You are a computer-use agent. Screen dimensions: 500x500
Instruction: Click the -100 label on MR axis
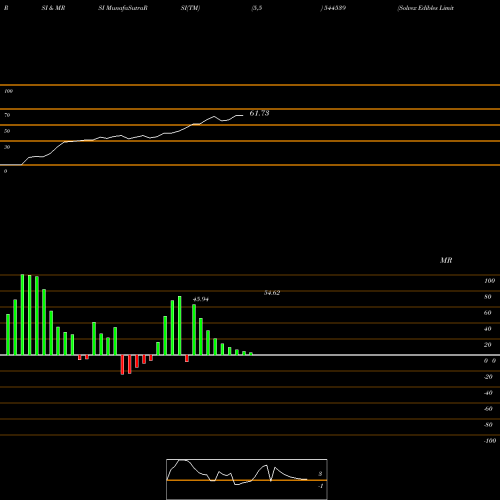coord(490,441)
